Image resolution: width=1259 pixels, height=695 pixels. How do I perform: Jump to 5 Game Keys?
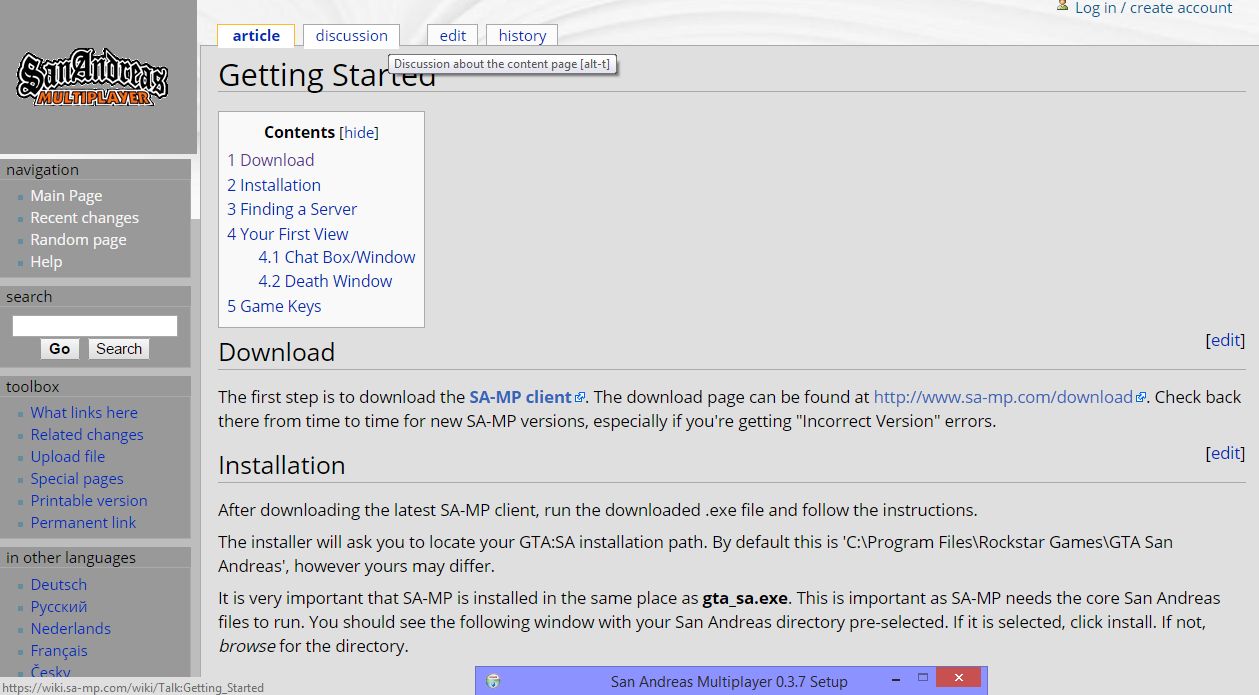[274, 306]
